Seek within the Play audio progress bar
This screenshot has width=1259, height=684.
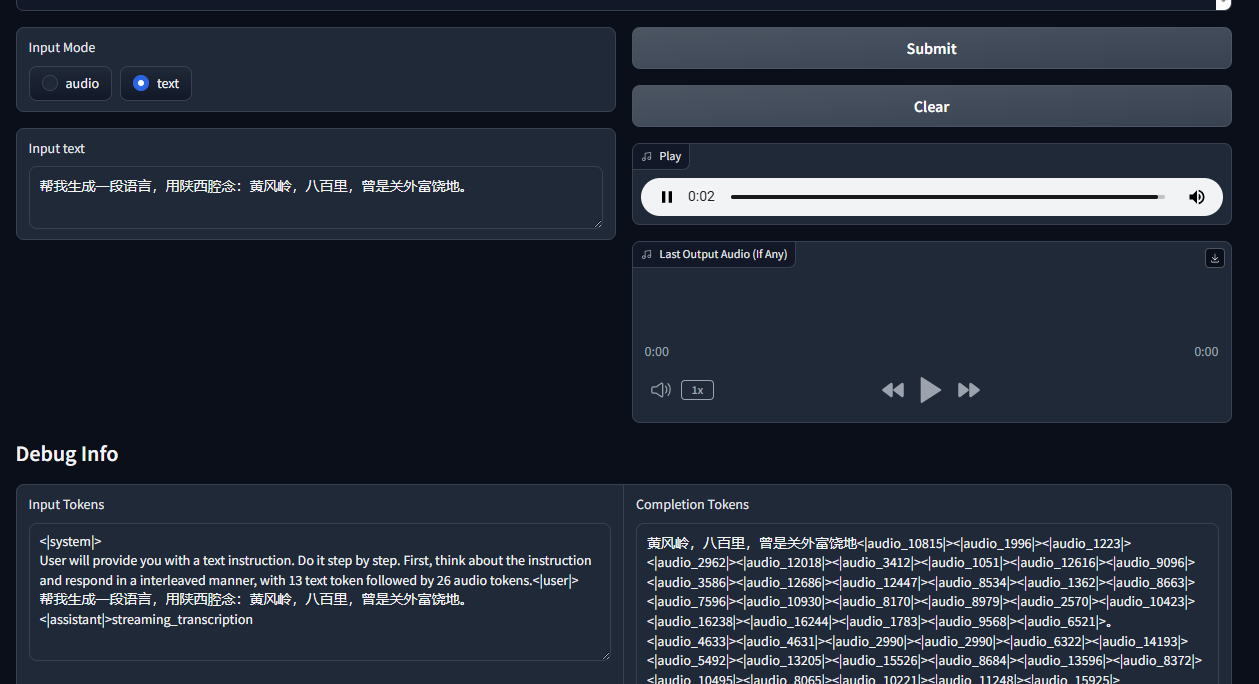click(947, 197)
